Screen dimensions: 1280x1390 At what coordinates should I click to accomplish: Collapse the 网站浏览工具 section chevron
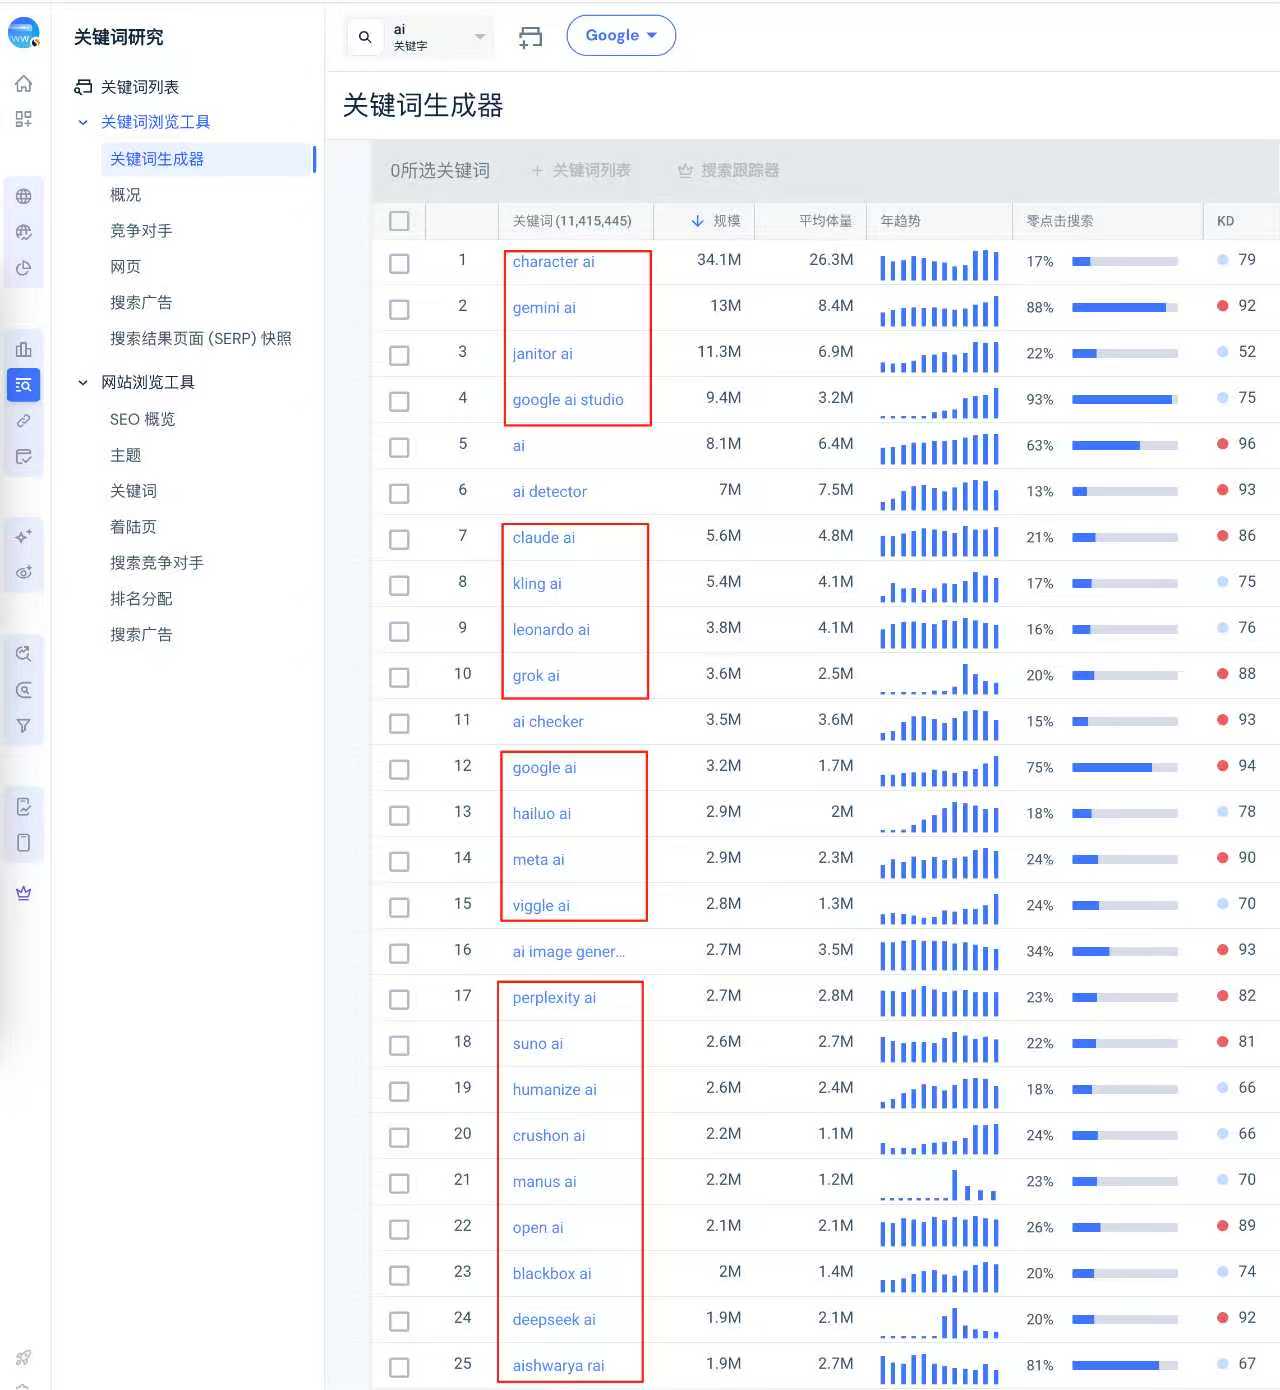click(83, 382)
